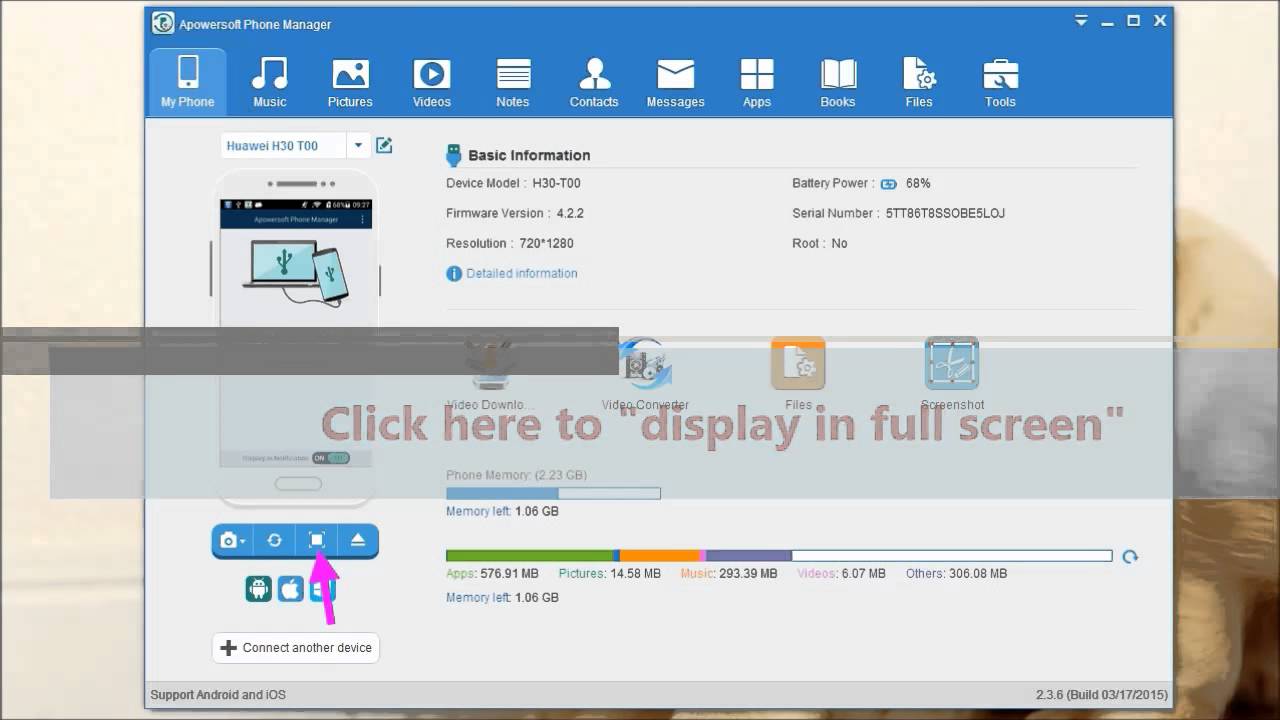1280x720 pixels.
Task: Click the purple Music storage segment
Action: coord(749,556)
